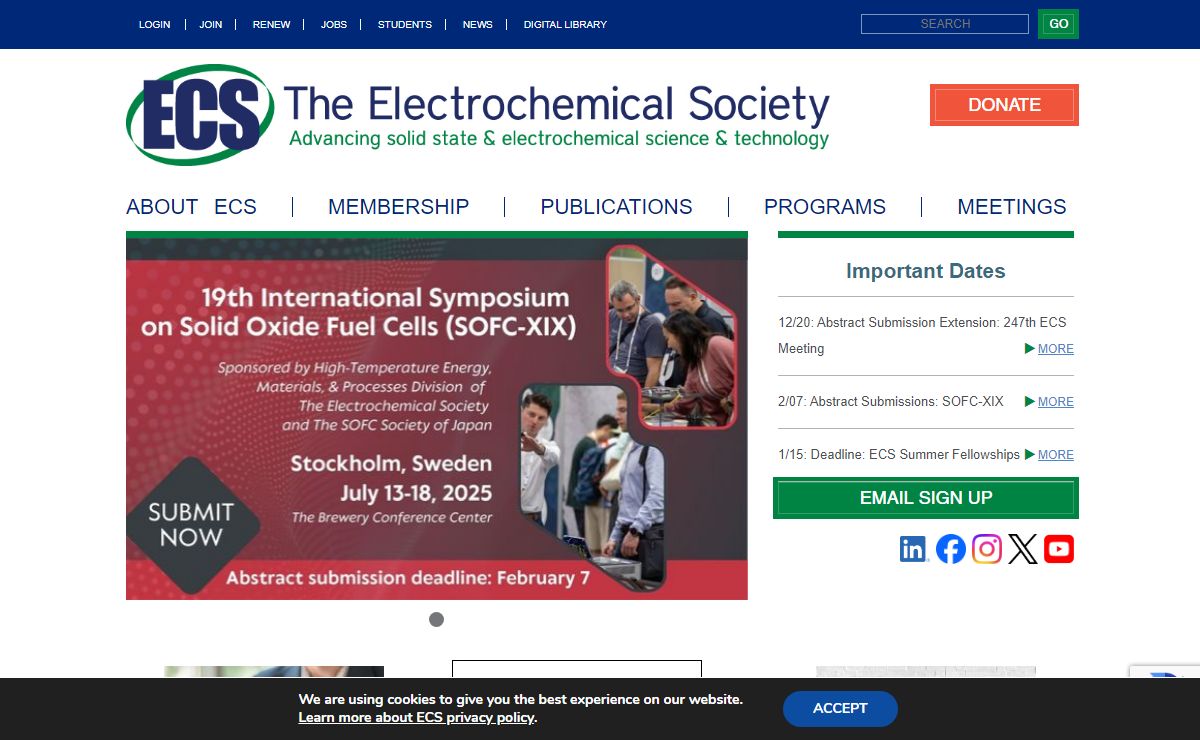Click The Electrochemical Society title text
Screen dimensions: 1200x740
556,104
